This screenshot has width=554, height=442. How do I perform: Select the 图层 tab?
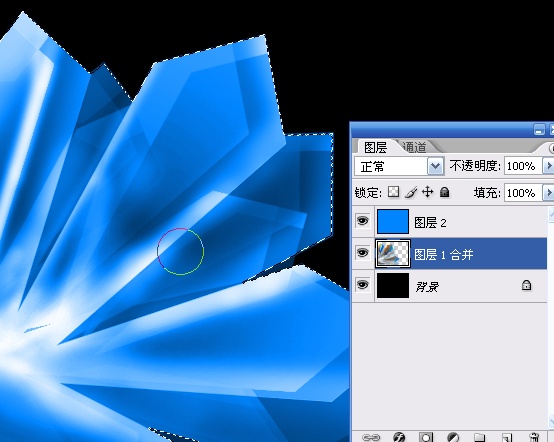tap(375, 147)
